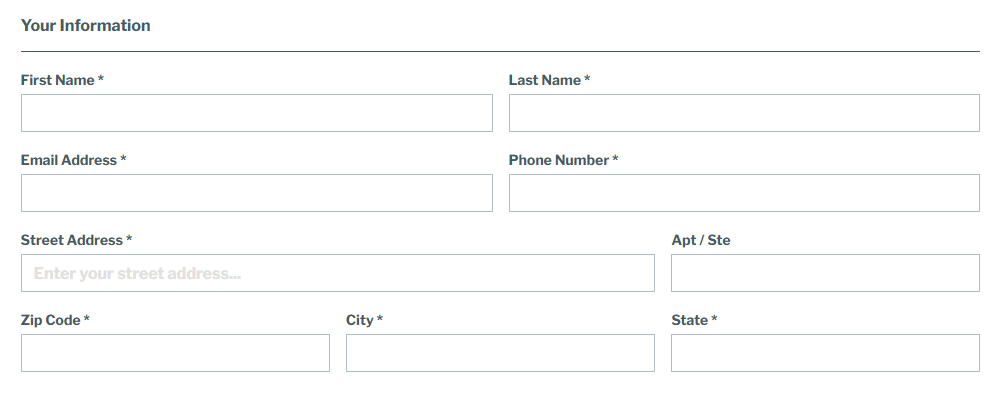This screenshot has height=395, width=996.
Task: Select the State input field
Action: [826, 353]
